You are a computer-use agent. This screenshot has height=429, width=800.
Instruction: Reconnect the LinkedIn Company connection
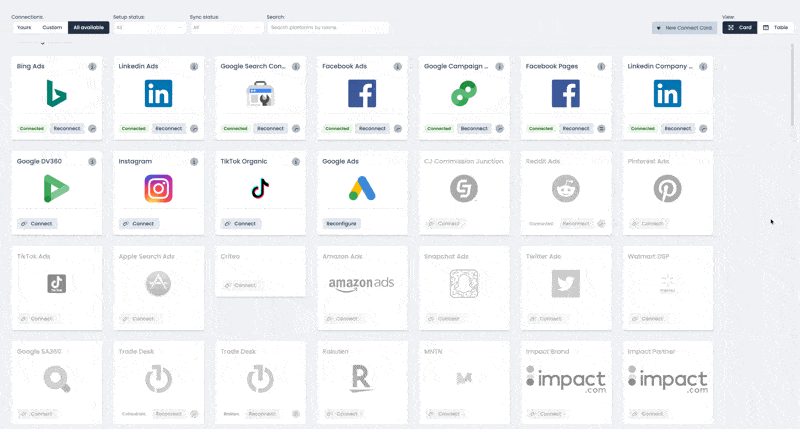pyautogui.click(x=678, y=129)
